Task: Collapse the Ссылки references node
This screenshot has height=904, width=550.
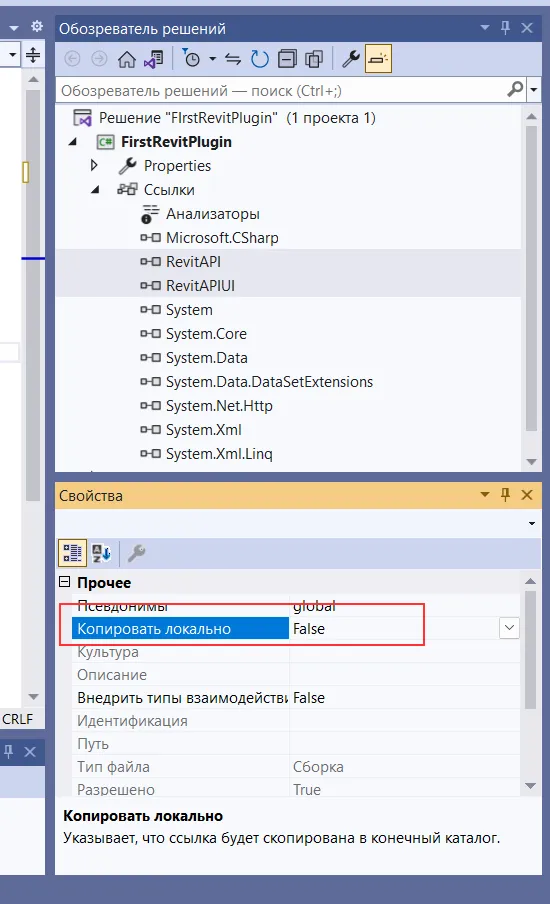Action: [96, 189]
